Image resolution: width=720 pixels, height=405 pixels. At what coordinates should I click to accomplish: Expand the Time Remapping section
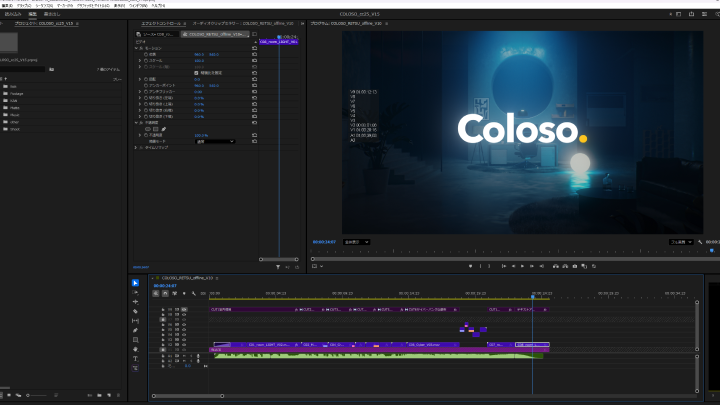pyautogui.click(x=137, y=147)
